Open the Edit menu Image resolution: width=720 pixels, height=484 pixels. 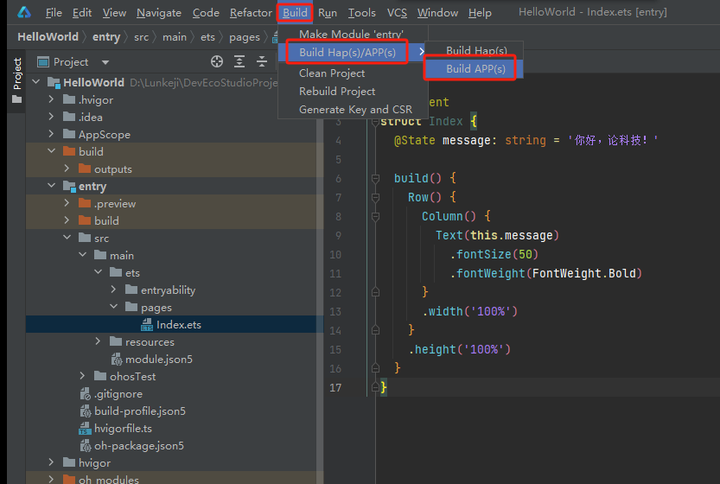pyautogui.click(x=82, y=13)
